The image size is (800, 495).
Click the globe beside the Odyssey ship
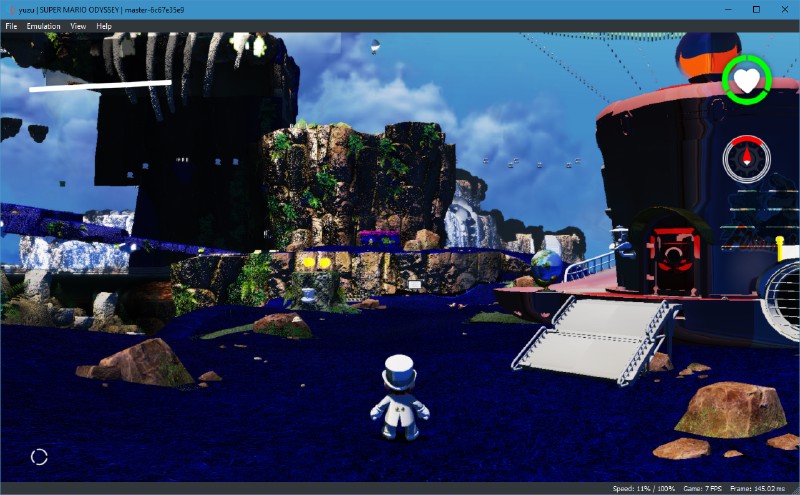point(546,265)
